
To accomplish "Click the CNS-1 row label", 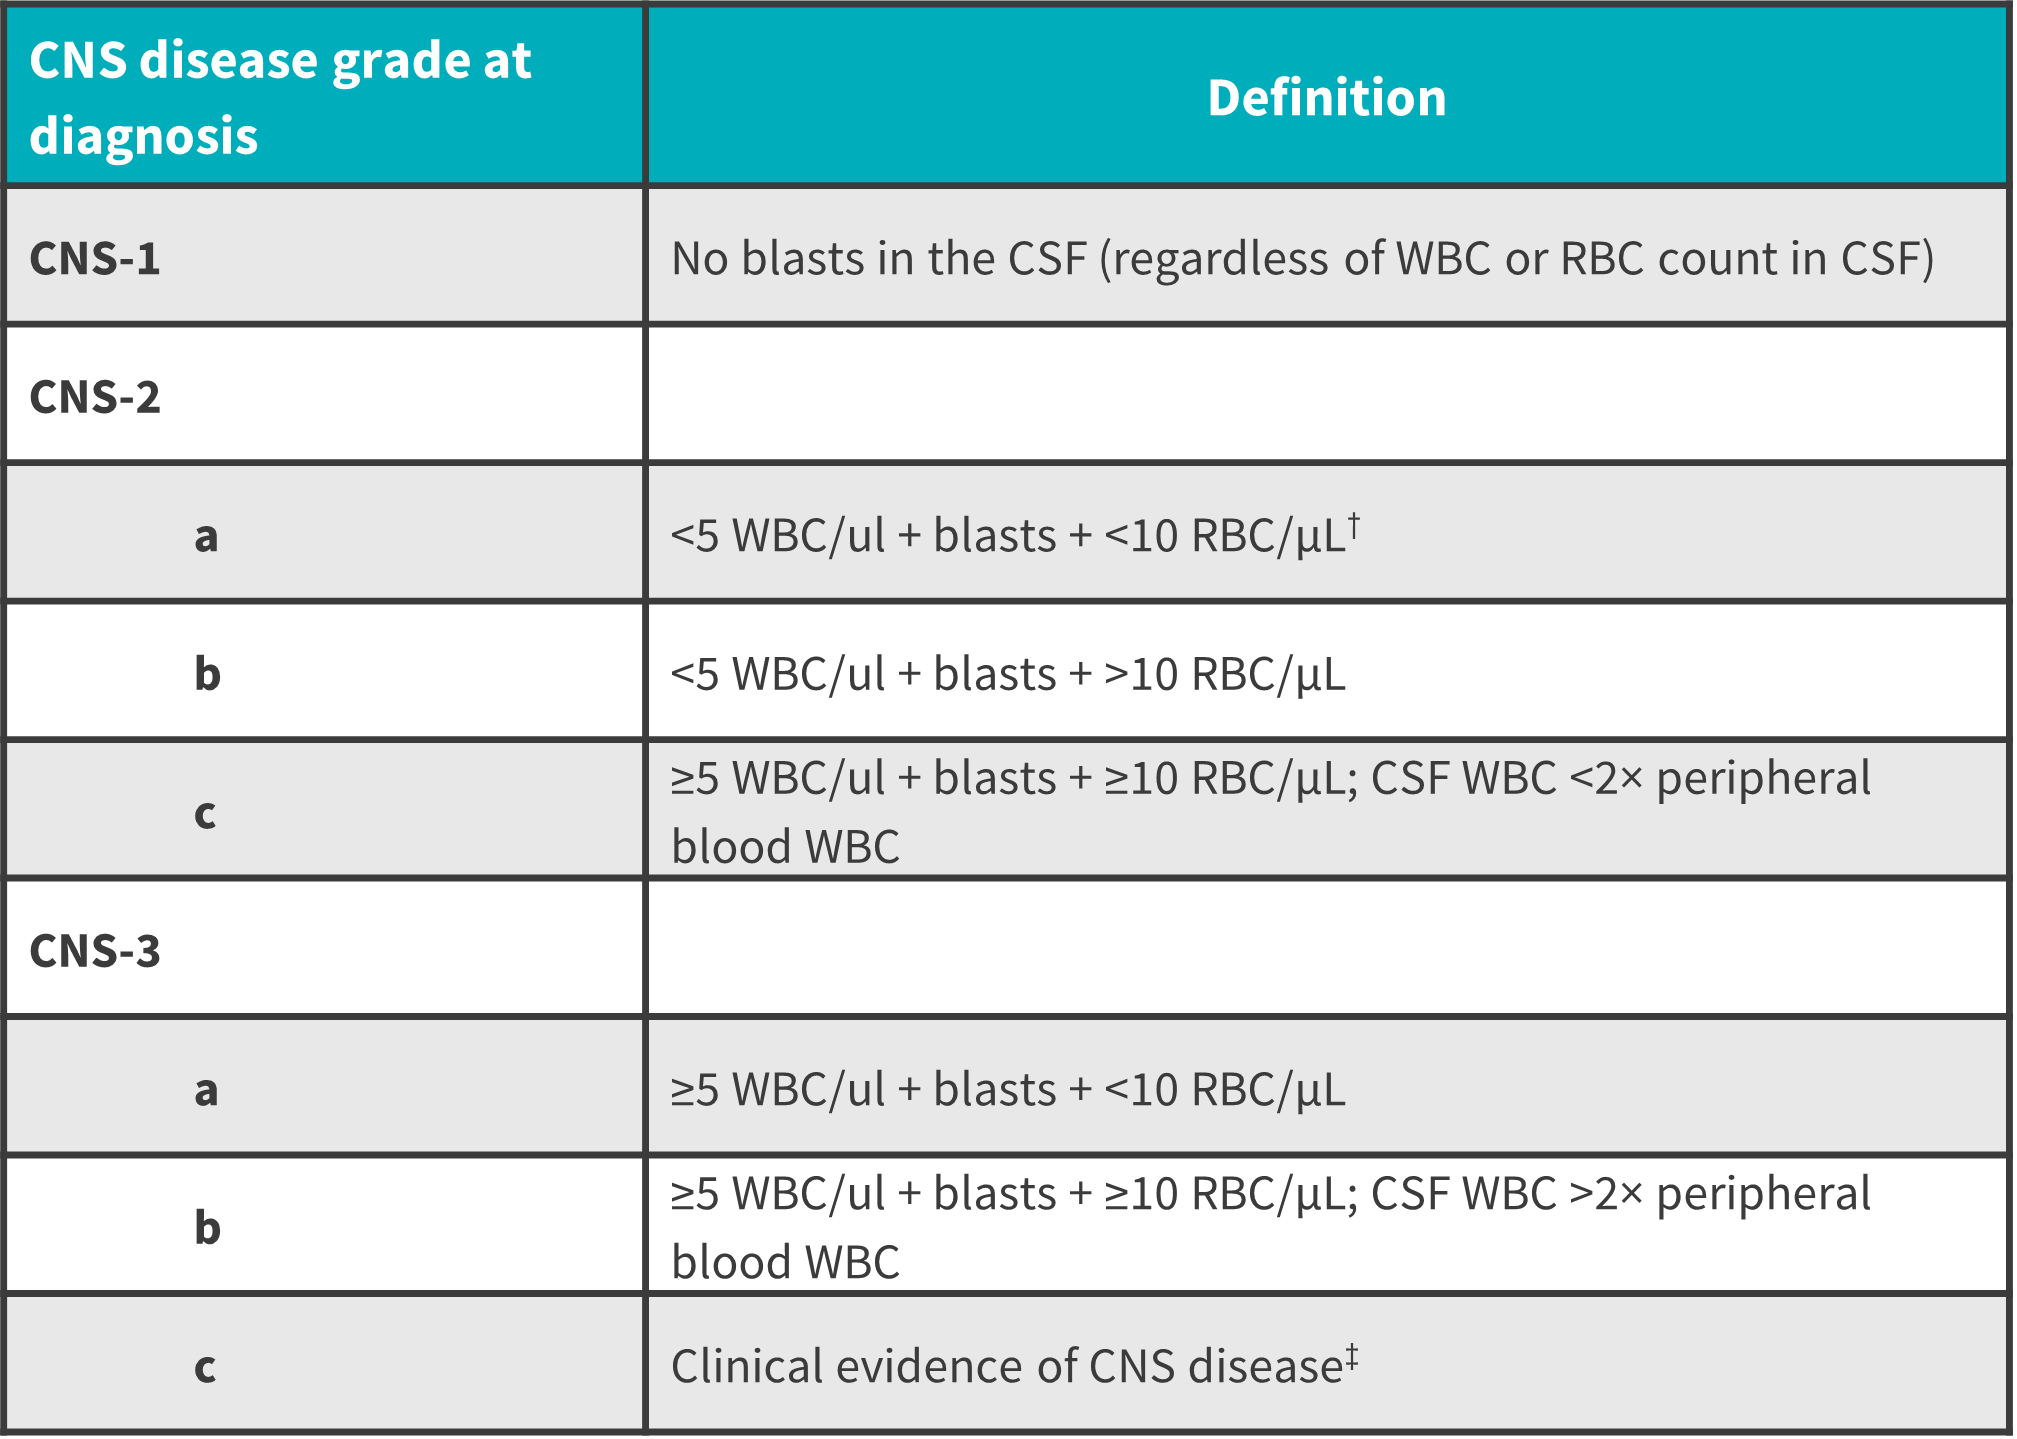I will point(95,259).
